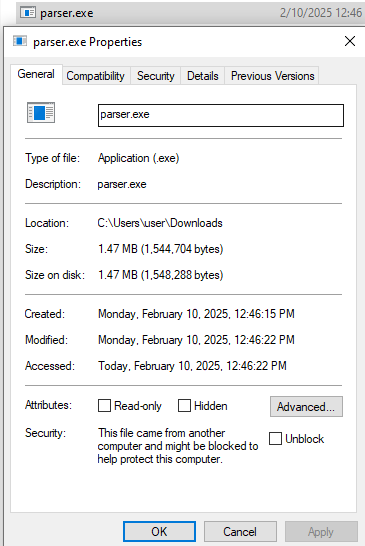Confirm with the OK button
Screen dimensions: 365x546
point(159,532)
